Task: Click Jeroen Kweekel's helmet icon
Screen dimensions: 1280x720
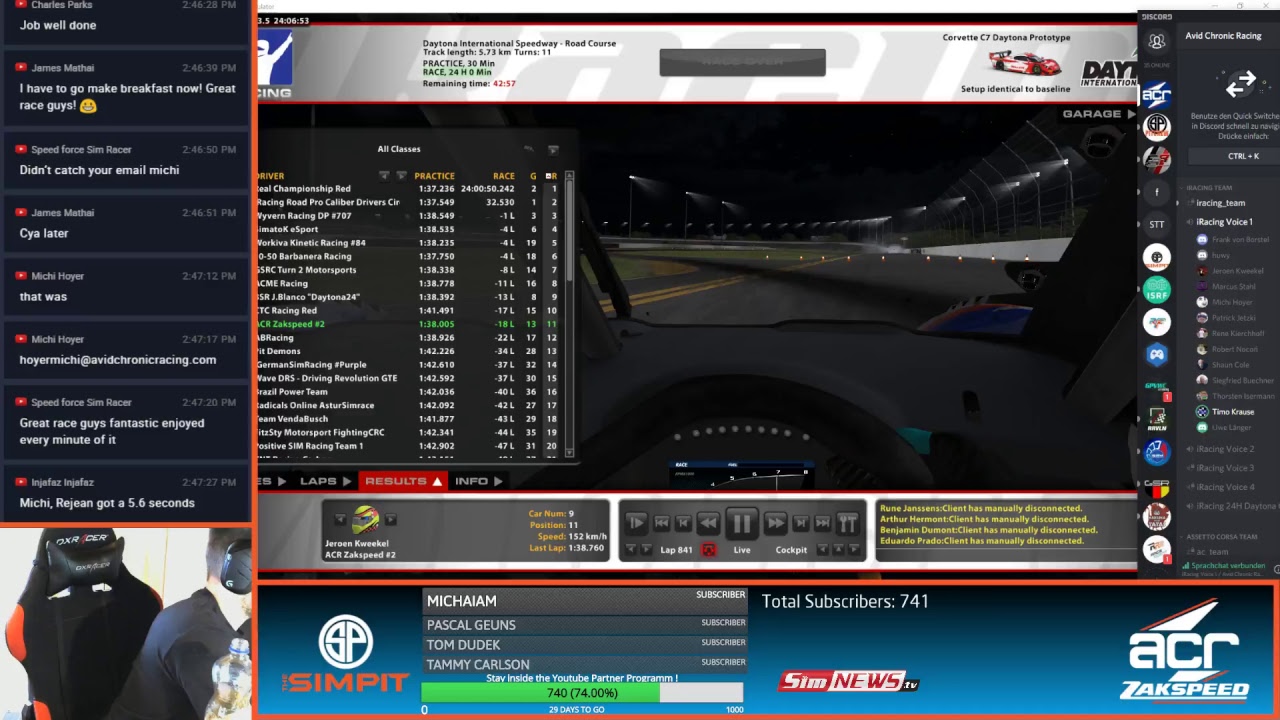Action: tap(366, 520)
